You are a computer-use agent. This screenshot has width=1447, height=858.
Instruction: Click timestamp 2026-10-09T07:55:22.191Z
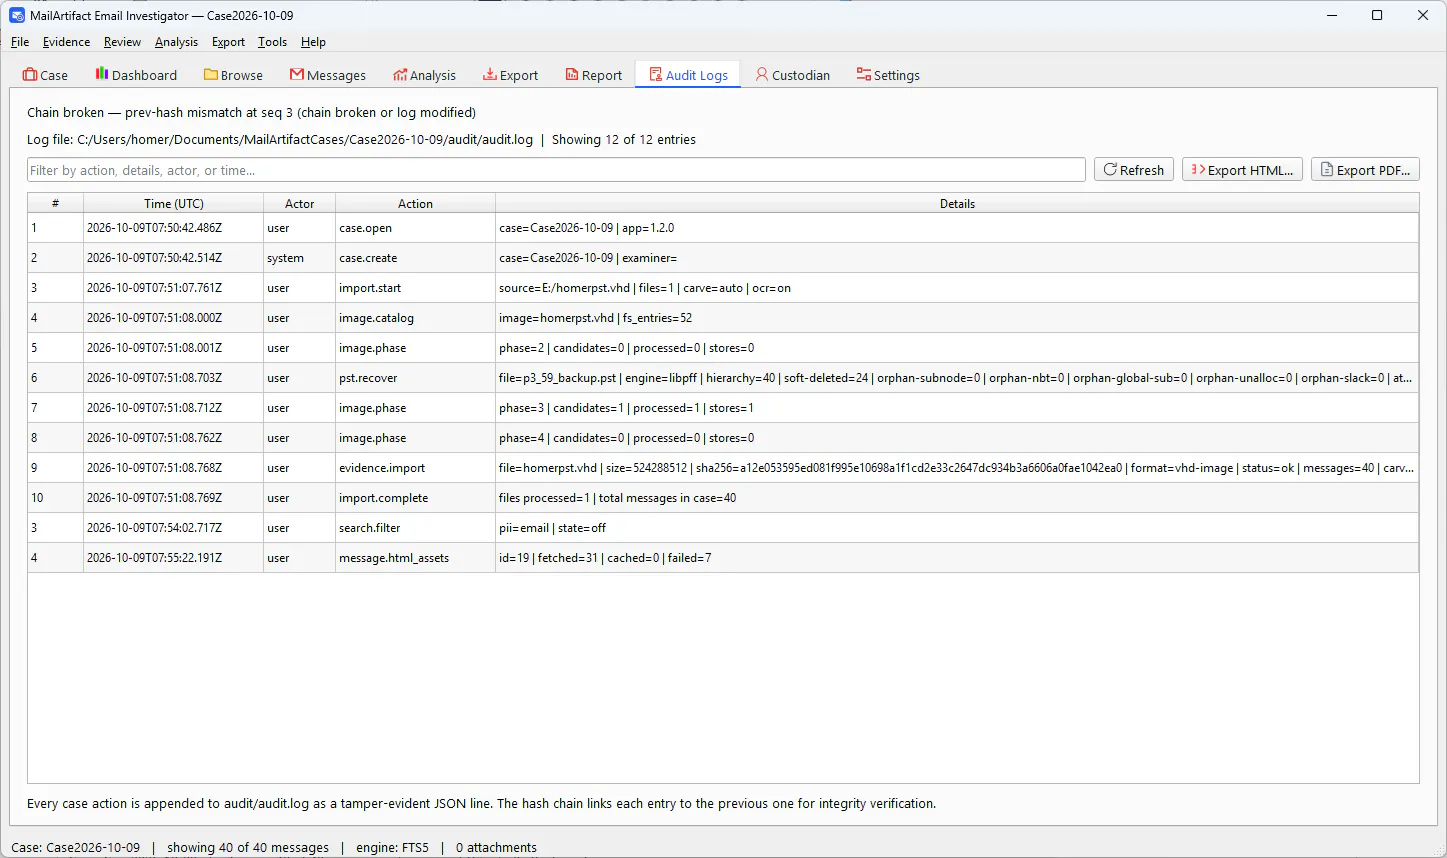click(173, 558)
